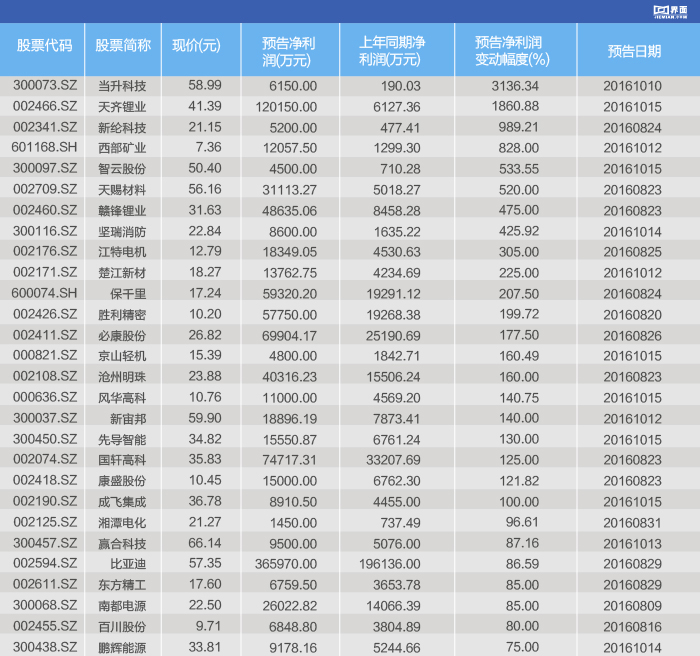
Task: Click the 预告净利润变动幅度(%) column header
Action: (x=512, y=51)
